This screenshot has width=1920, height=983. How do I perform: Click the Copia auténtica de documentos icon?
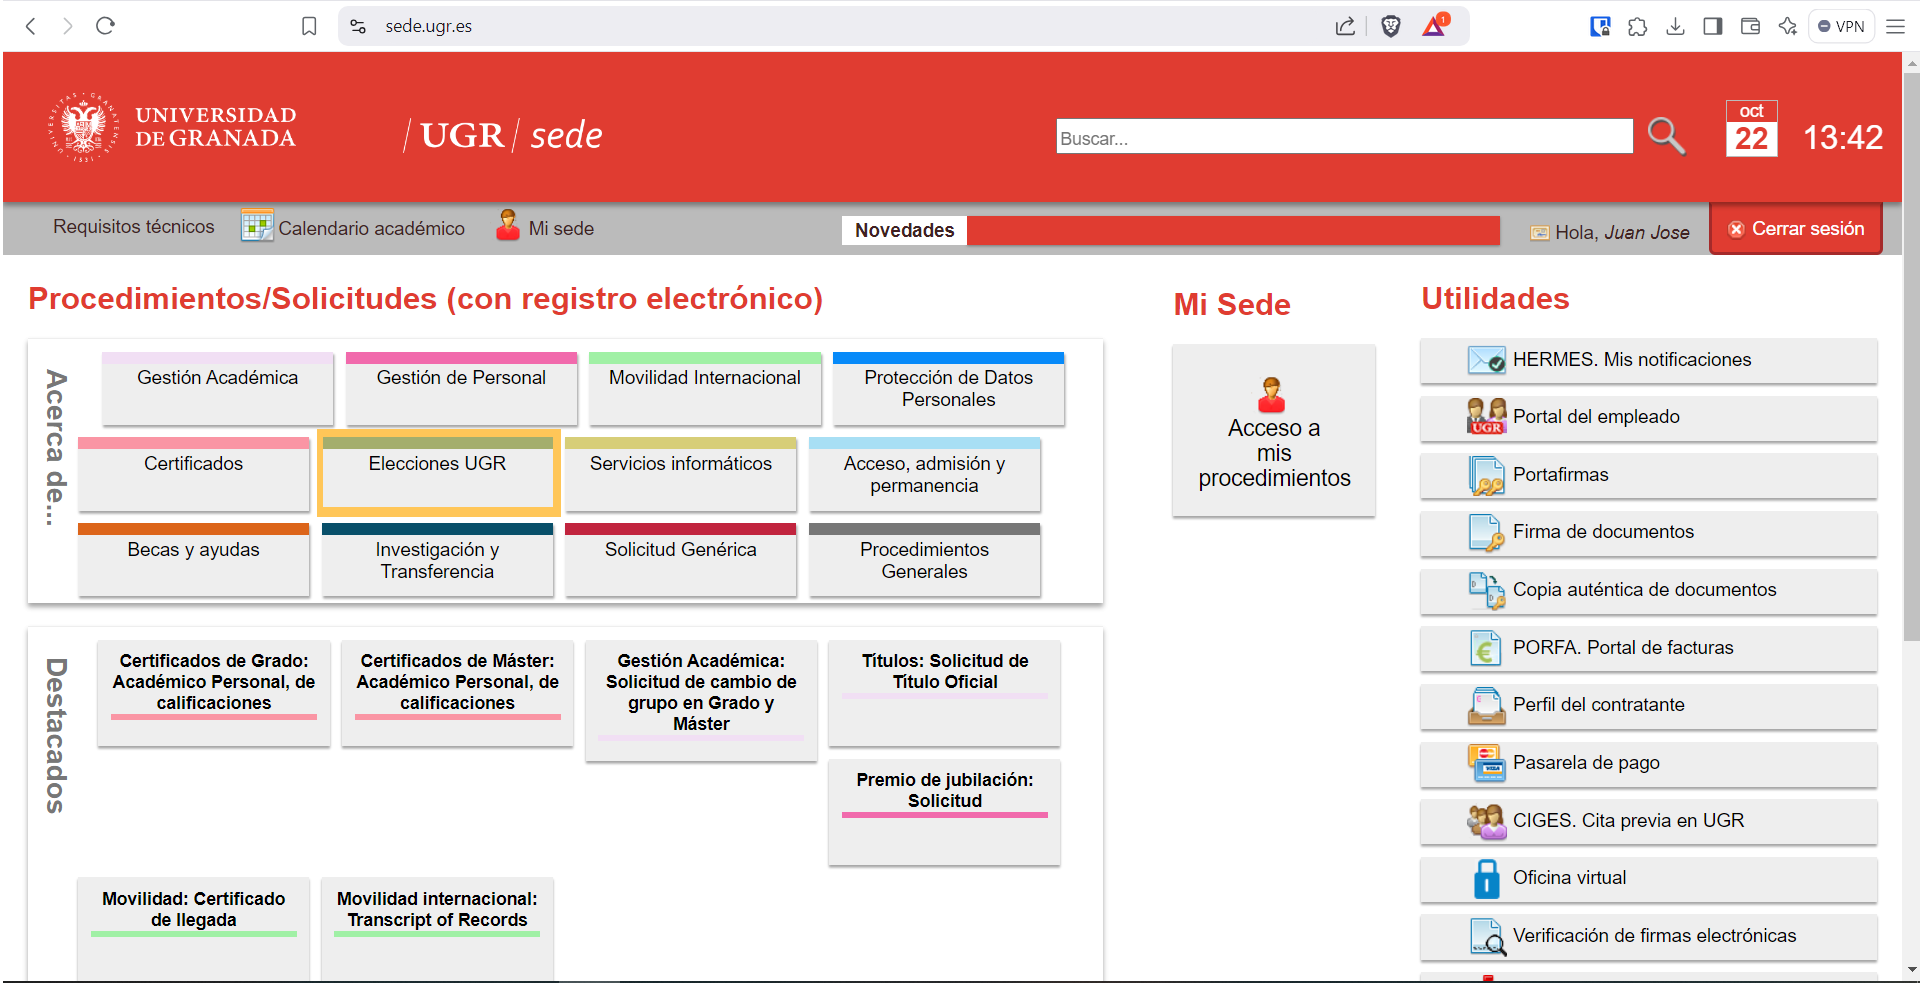tap(1486, 590)
